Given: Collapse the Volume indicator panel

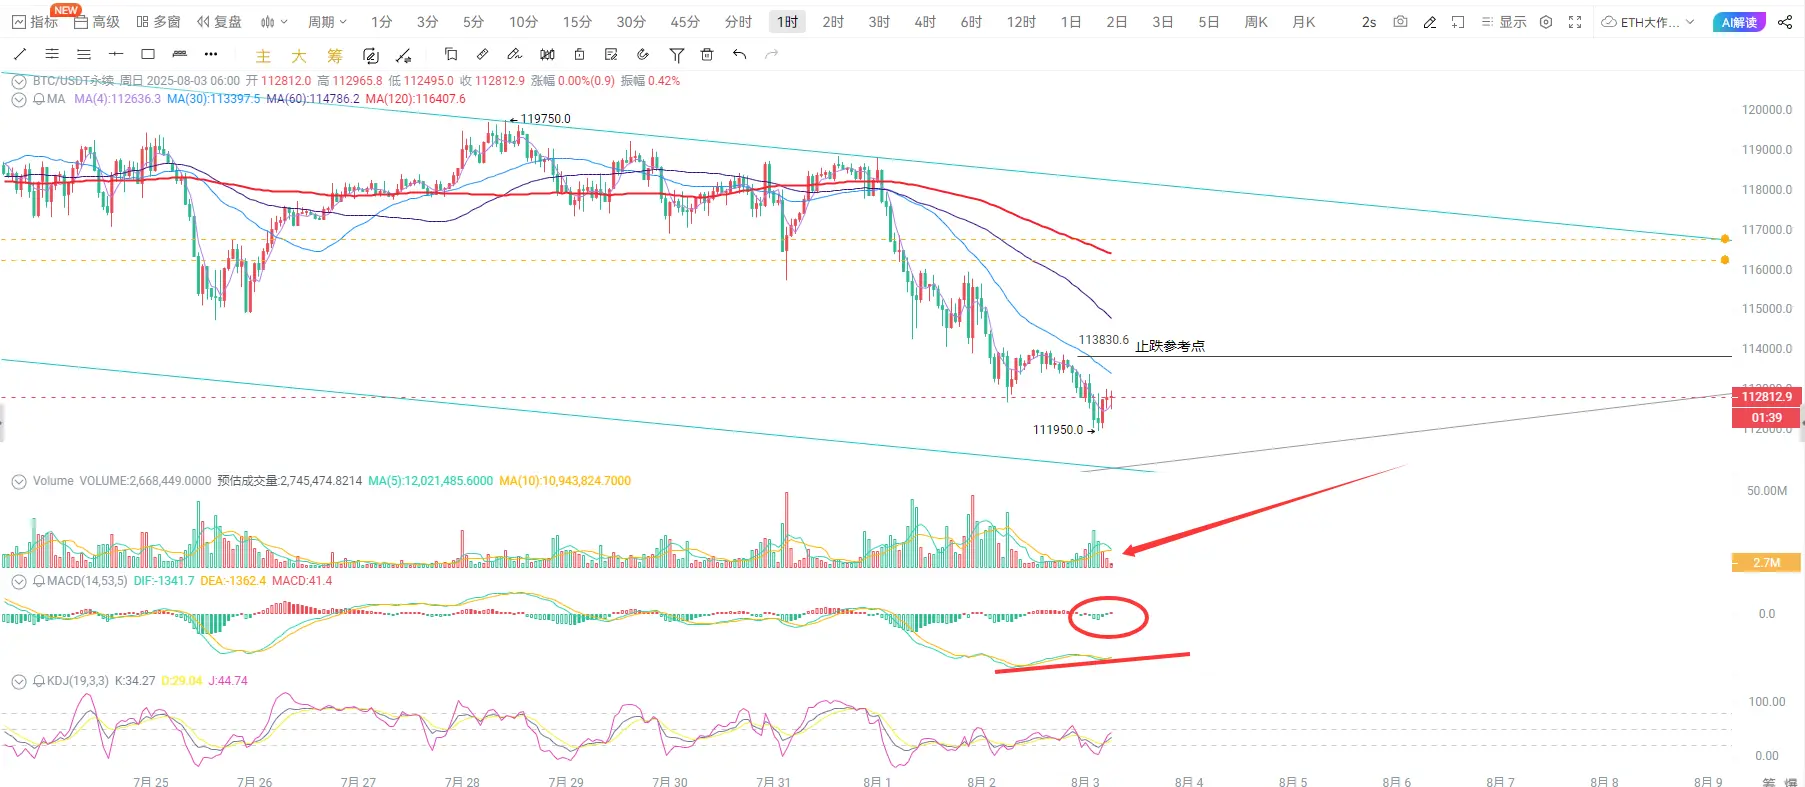Looking at the screenshot, I should tap(18, 481).
